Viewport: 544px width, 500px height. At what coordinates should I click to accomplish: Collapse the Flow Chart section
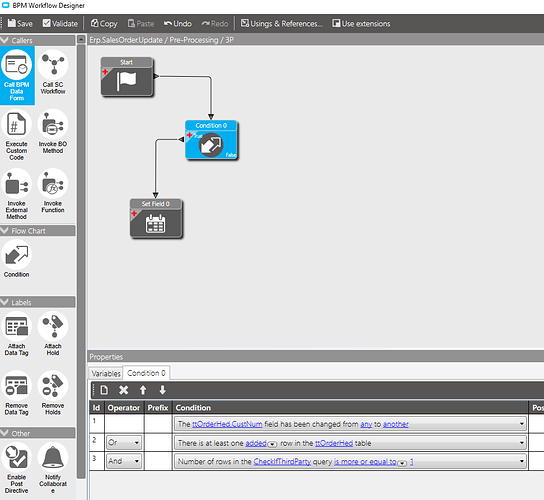click(x=5, y=231)
